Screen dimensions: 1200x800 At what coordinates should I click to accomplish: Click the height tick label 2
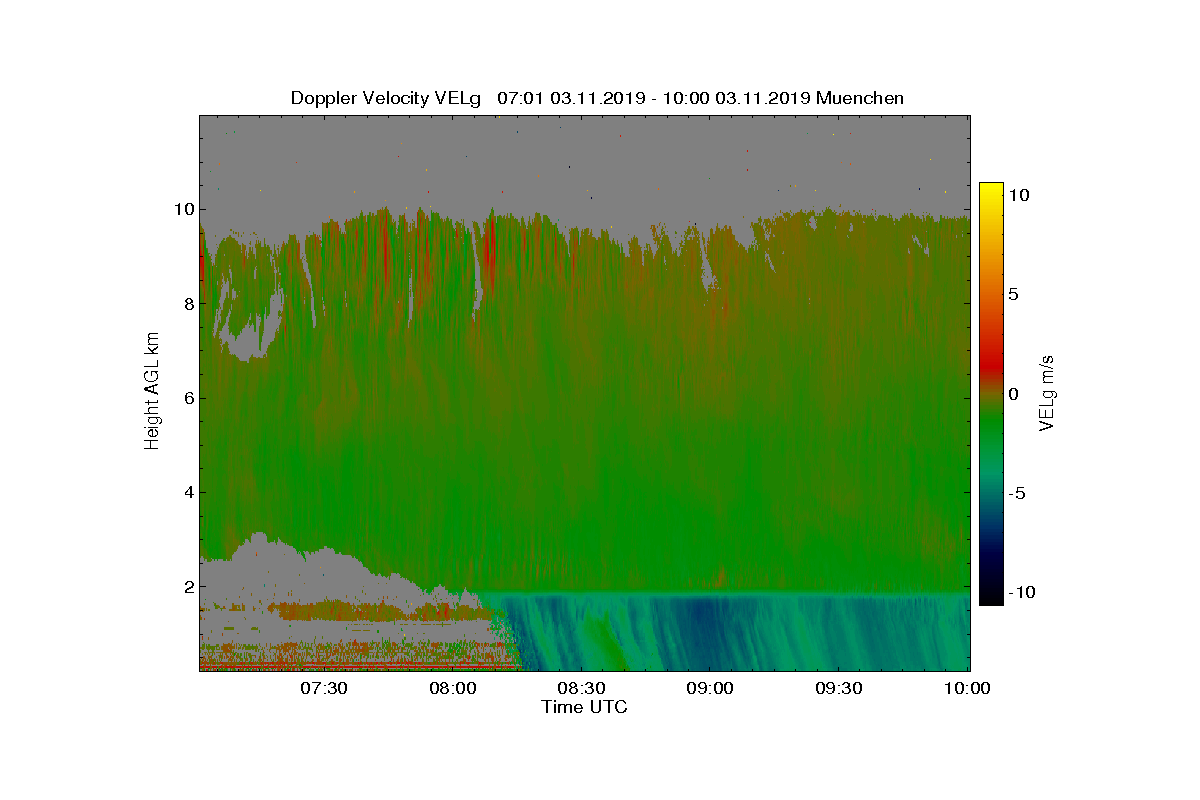click(187, 586)
